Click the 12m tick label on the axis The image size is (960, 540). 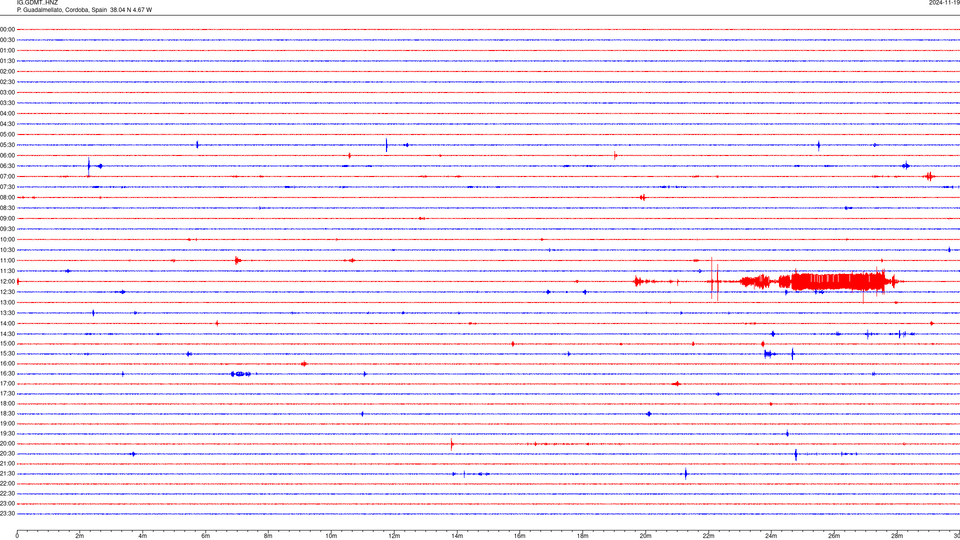tap(394, 536)
